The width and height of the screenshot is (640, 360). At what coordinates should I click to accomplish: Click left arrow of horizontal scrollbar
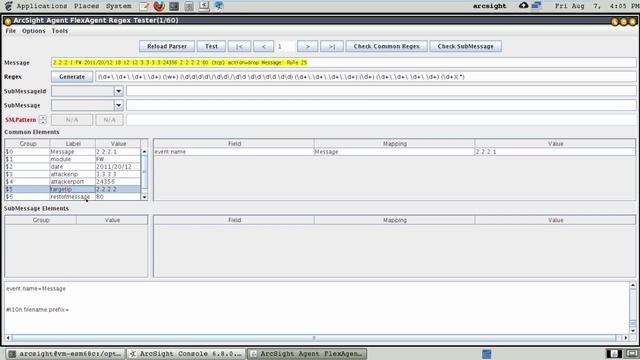(8, 338)
